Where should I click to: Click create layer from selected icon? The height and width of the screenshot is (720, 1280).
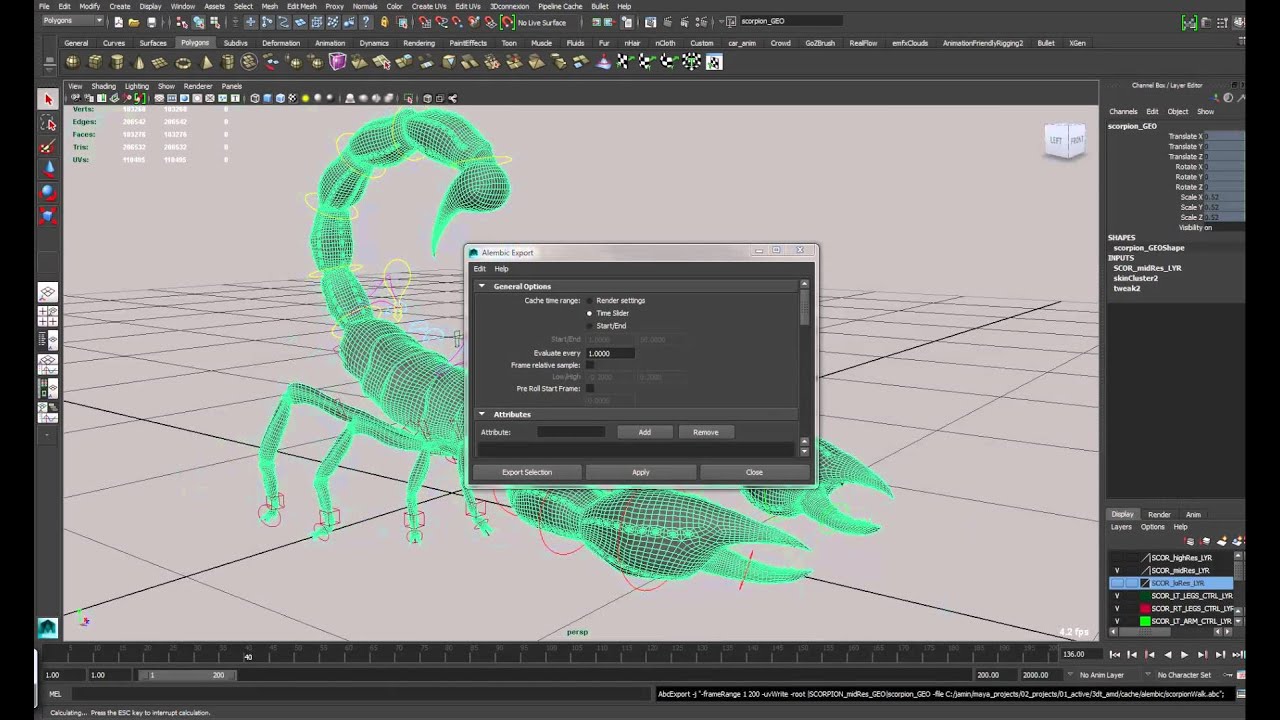coord(1236,541)
